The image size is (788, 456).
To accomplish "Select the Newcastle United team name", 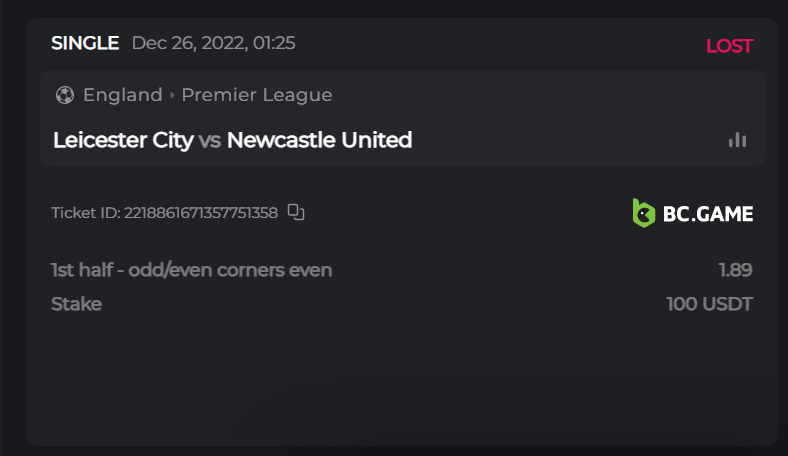I will (x=319, y=140).
